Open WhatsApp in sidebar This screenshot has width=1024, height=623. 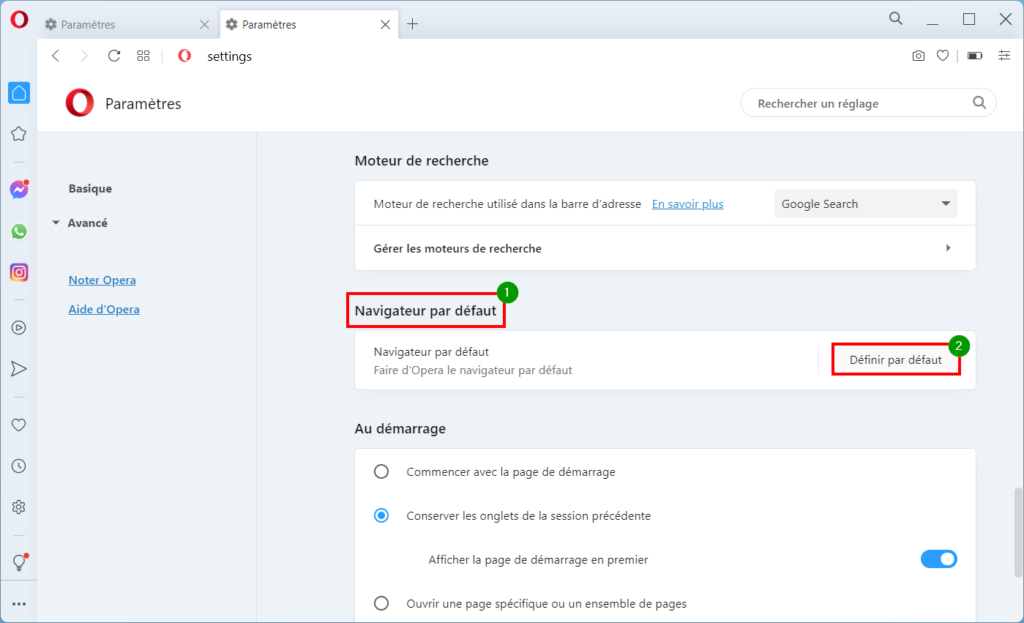coord(19,231)
